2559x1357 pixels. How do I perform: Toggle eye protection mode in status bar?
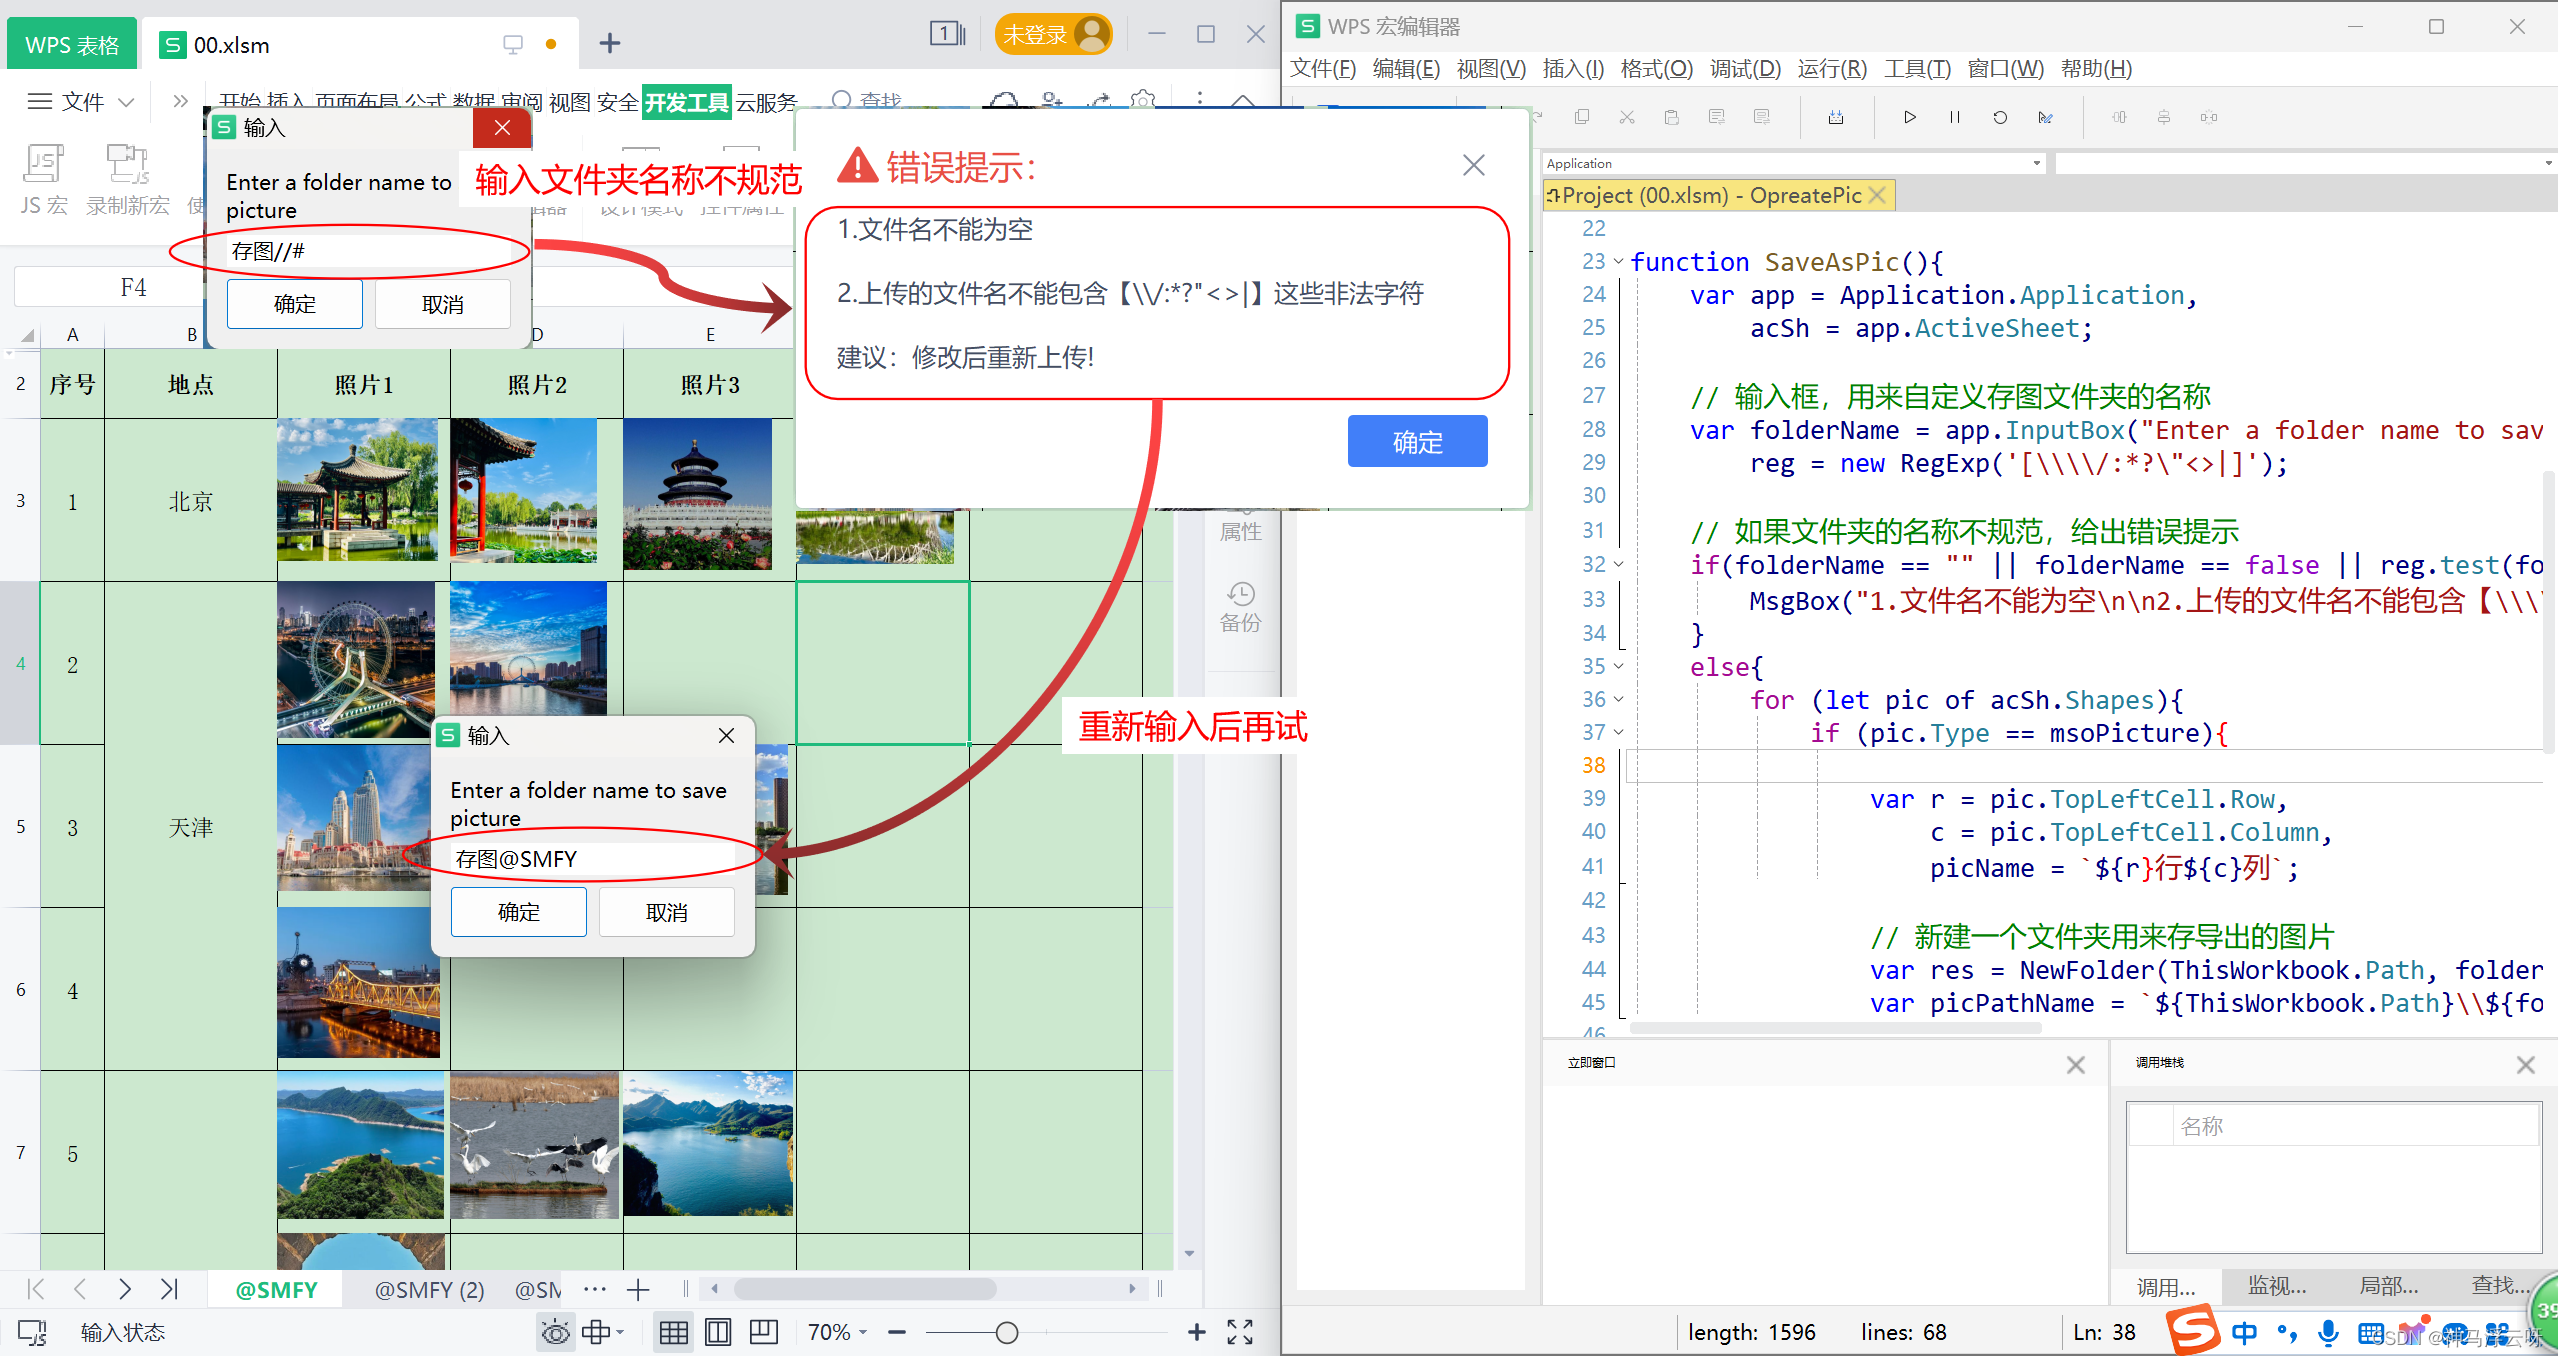555,1332
